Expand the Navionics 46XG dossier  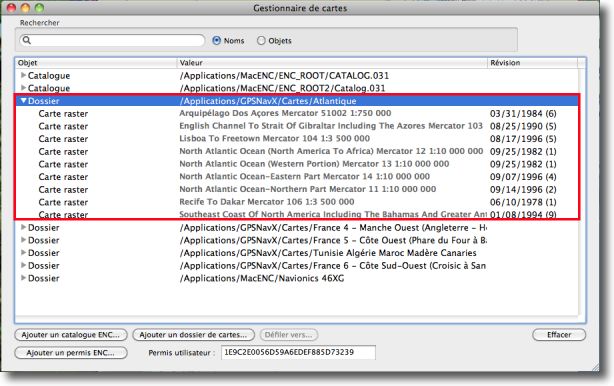23,278
